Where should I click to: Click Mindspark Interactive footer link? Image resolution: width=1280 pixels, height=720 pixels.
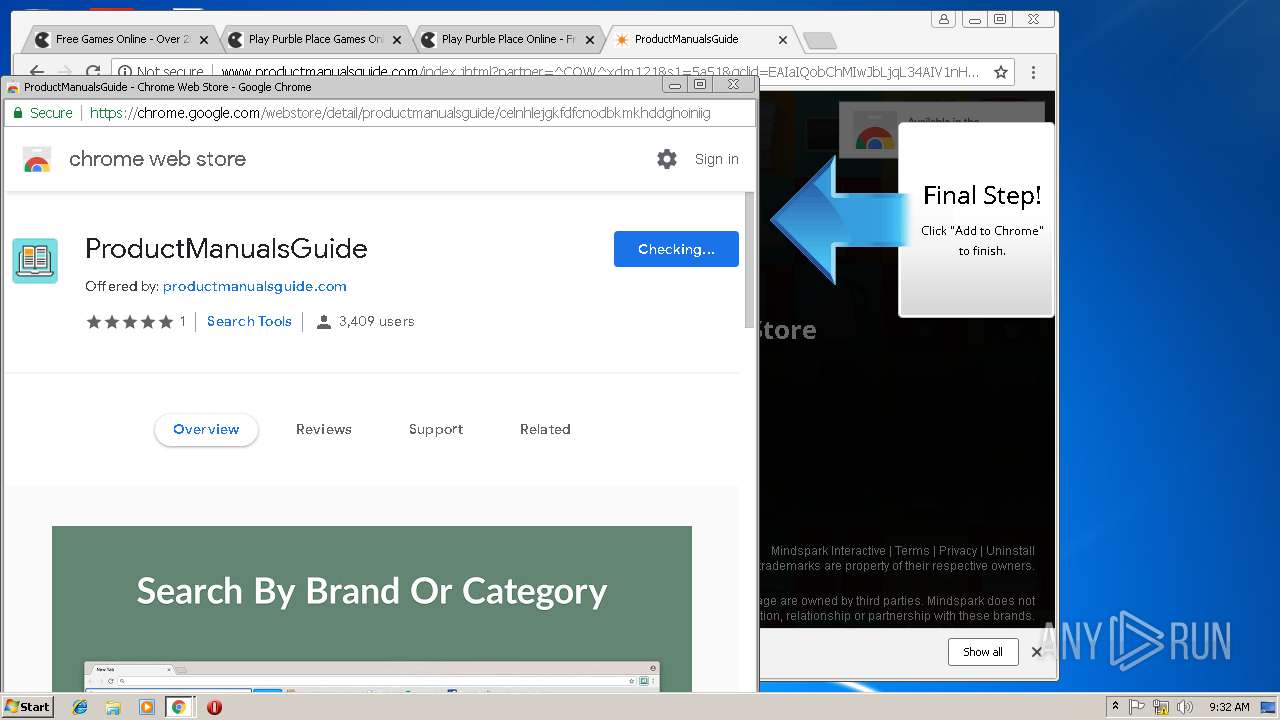(x=828, y=551)
